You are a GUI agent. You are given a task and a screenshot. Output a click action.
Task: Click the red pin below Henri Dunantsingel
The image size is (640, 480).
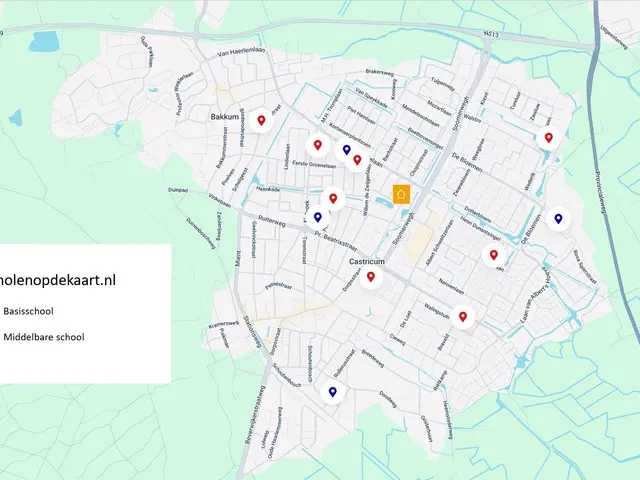[x=493, y=255]
